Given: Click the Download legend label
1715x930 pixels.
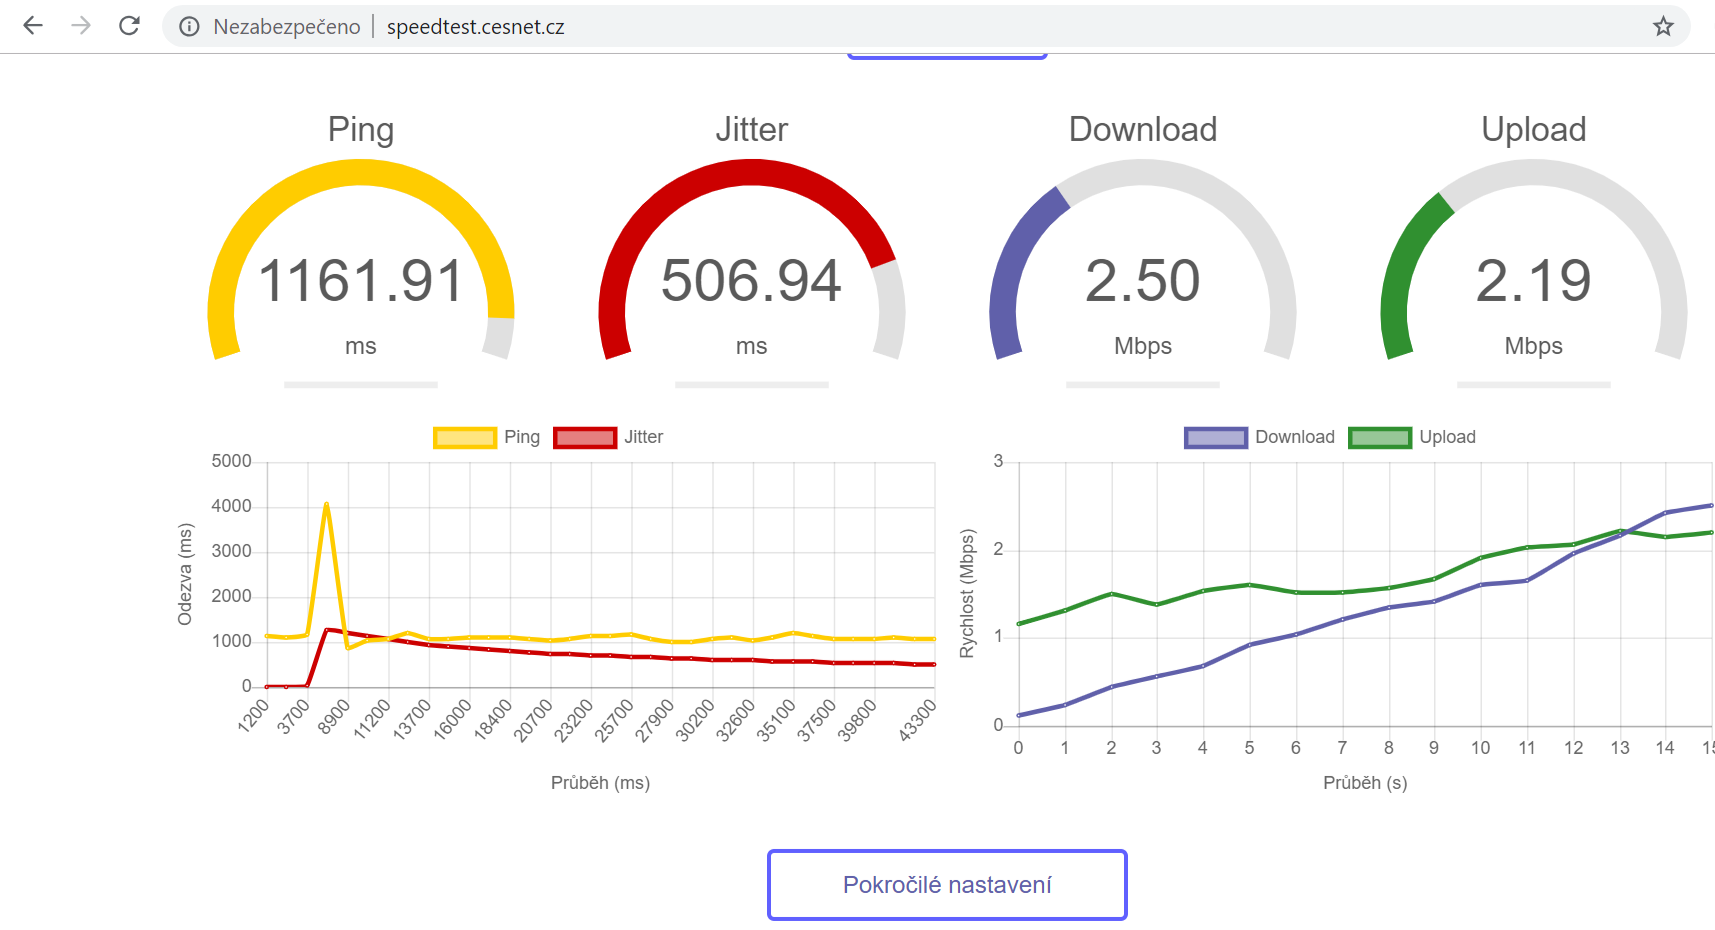Looking at the screenshot, I should click(1295, 437).
